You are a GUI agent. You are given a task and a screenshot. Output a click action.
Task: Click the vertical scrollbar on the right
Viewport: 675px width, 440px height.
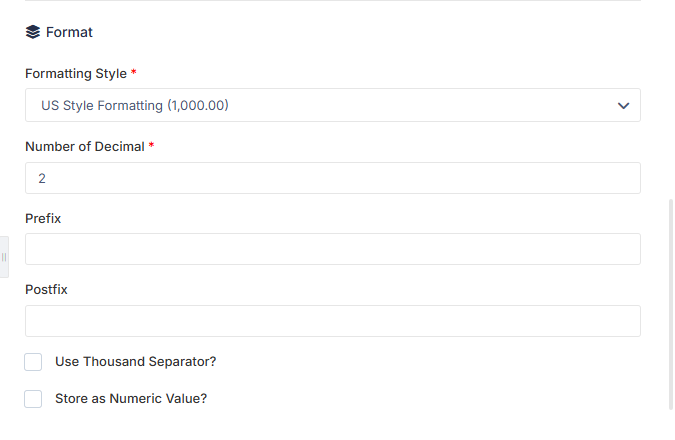click(x=670, y=304)
